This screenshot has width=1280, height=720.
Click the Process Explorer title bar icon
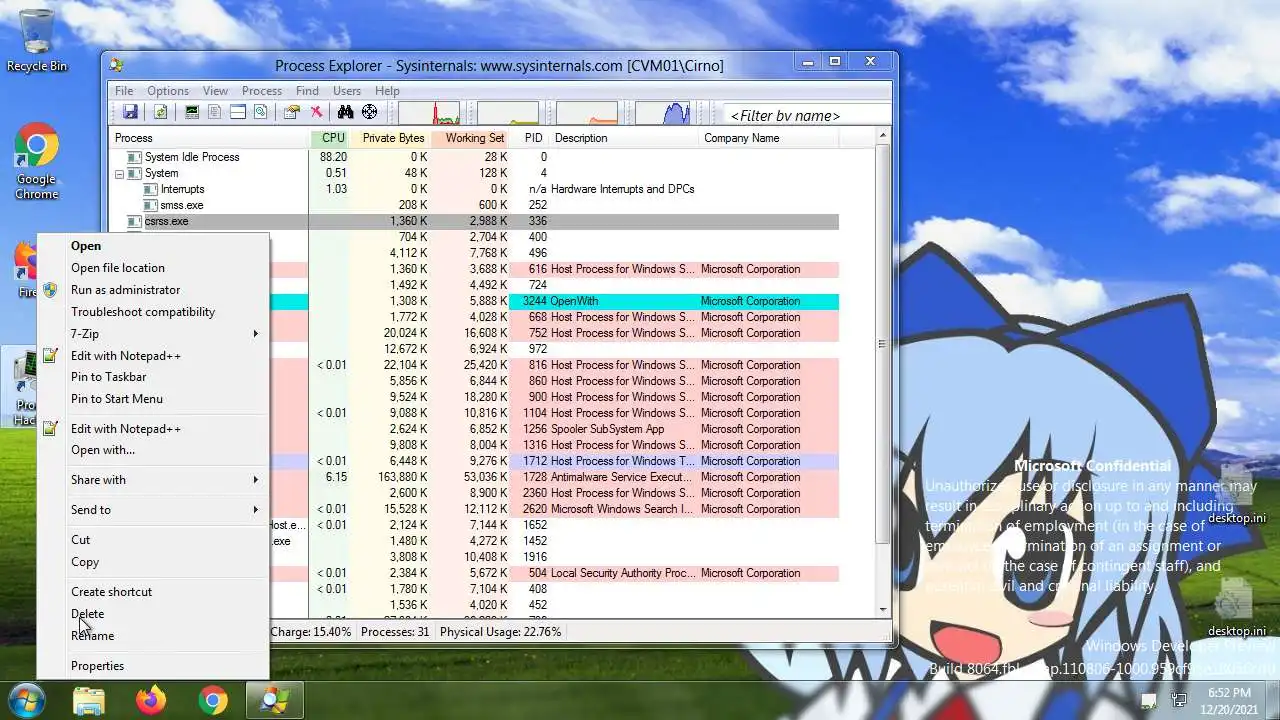117,66
